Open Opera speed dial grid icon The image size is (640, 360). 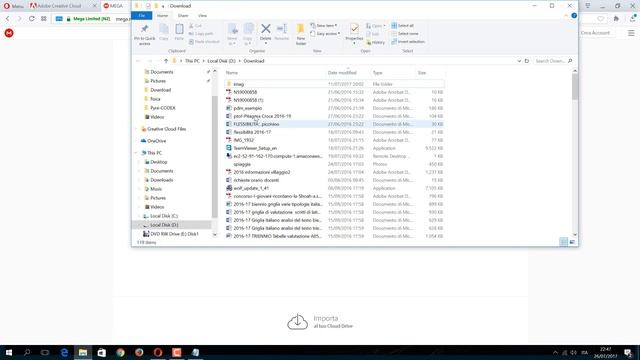[x=44, y=19]
